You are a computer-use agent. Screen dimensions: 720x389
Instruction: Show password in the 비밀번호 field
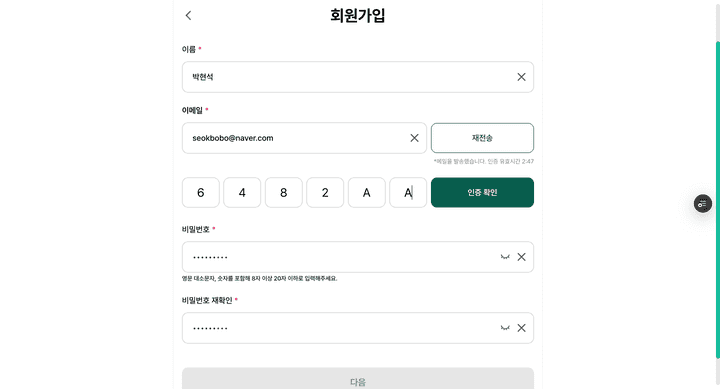pos(505,257)
